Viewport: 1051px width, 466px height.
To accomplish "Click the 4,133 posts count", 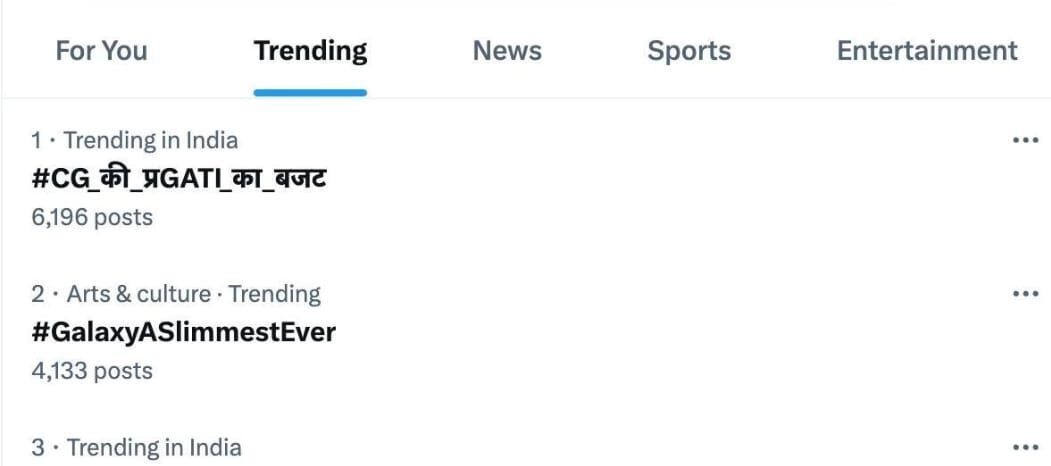I will click(92, 370).
